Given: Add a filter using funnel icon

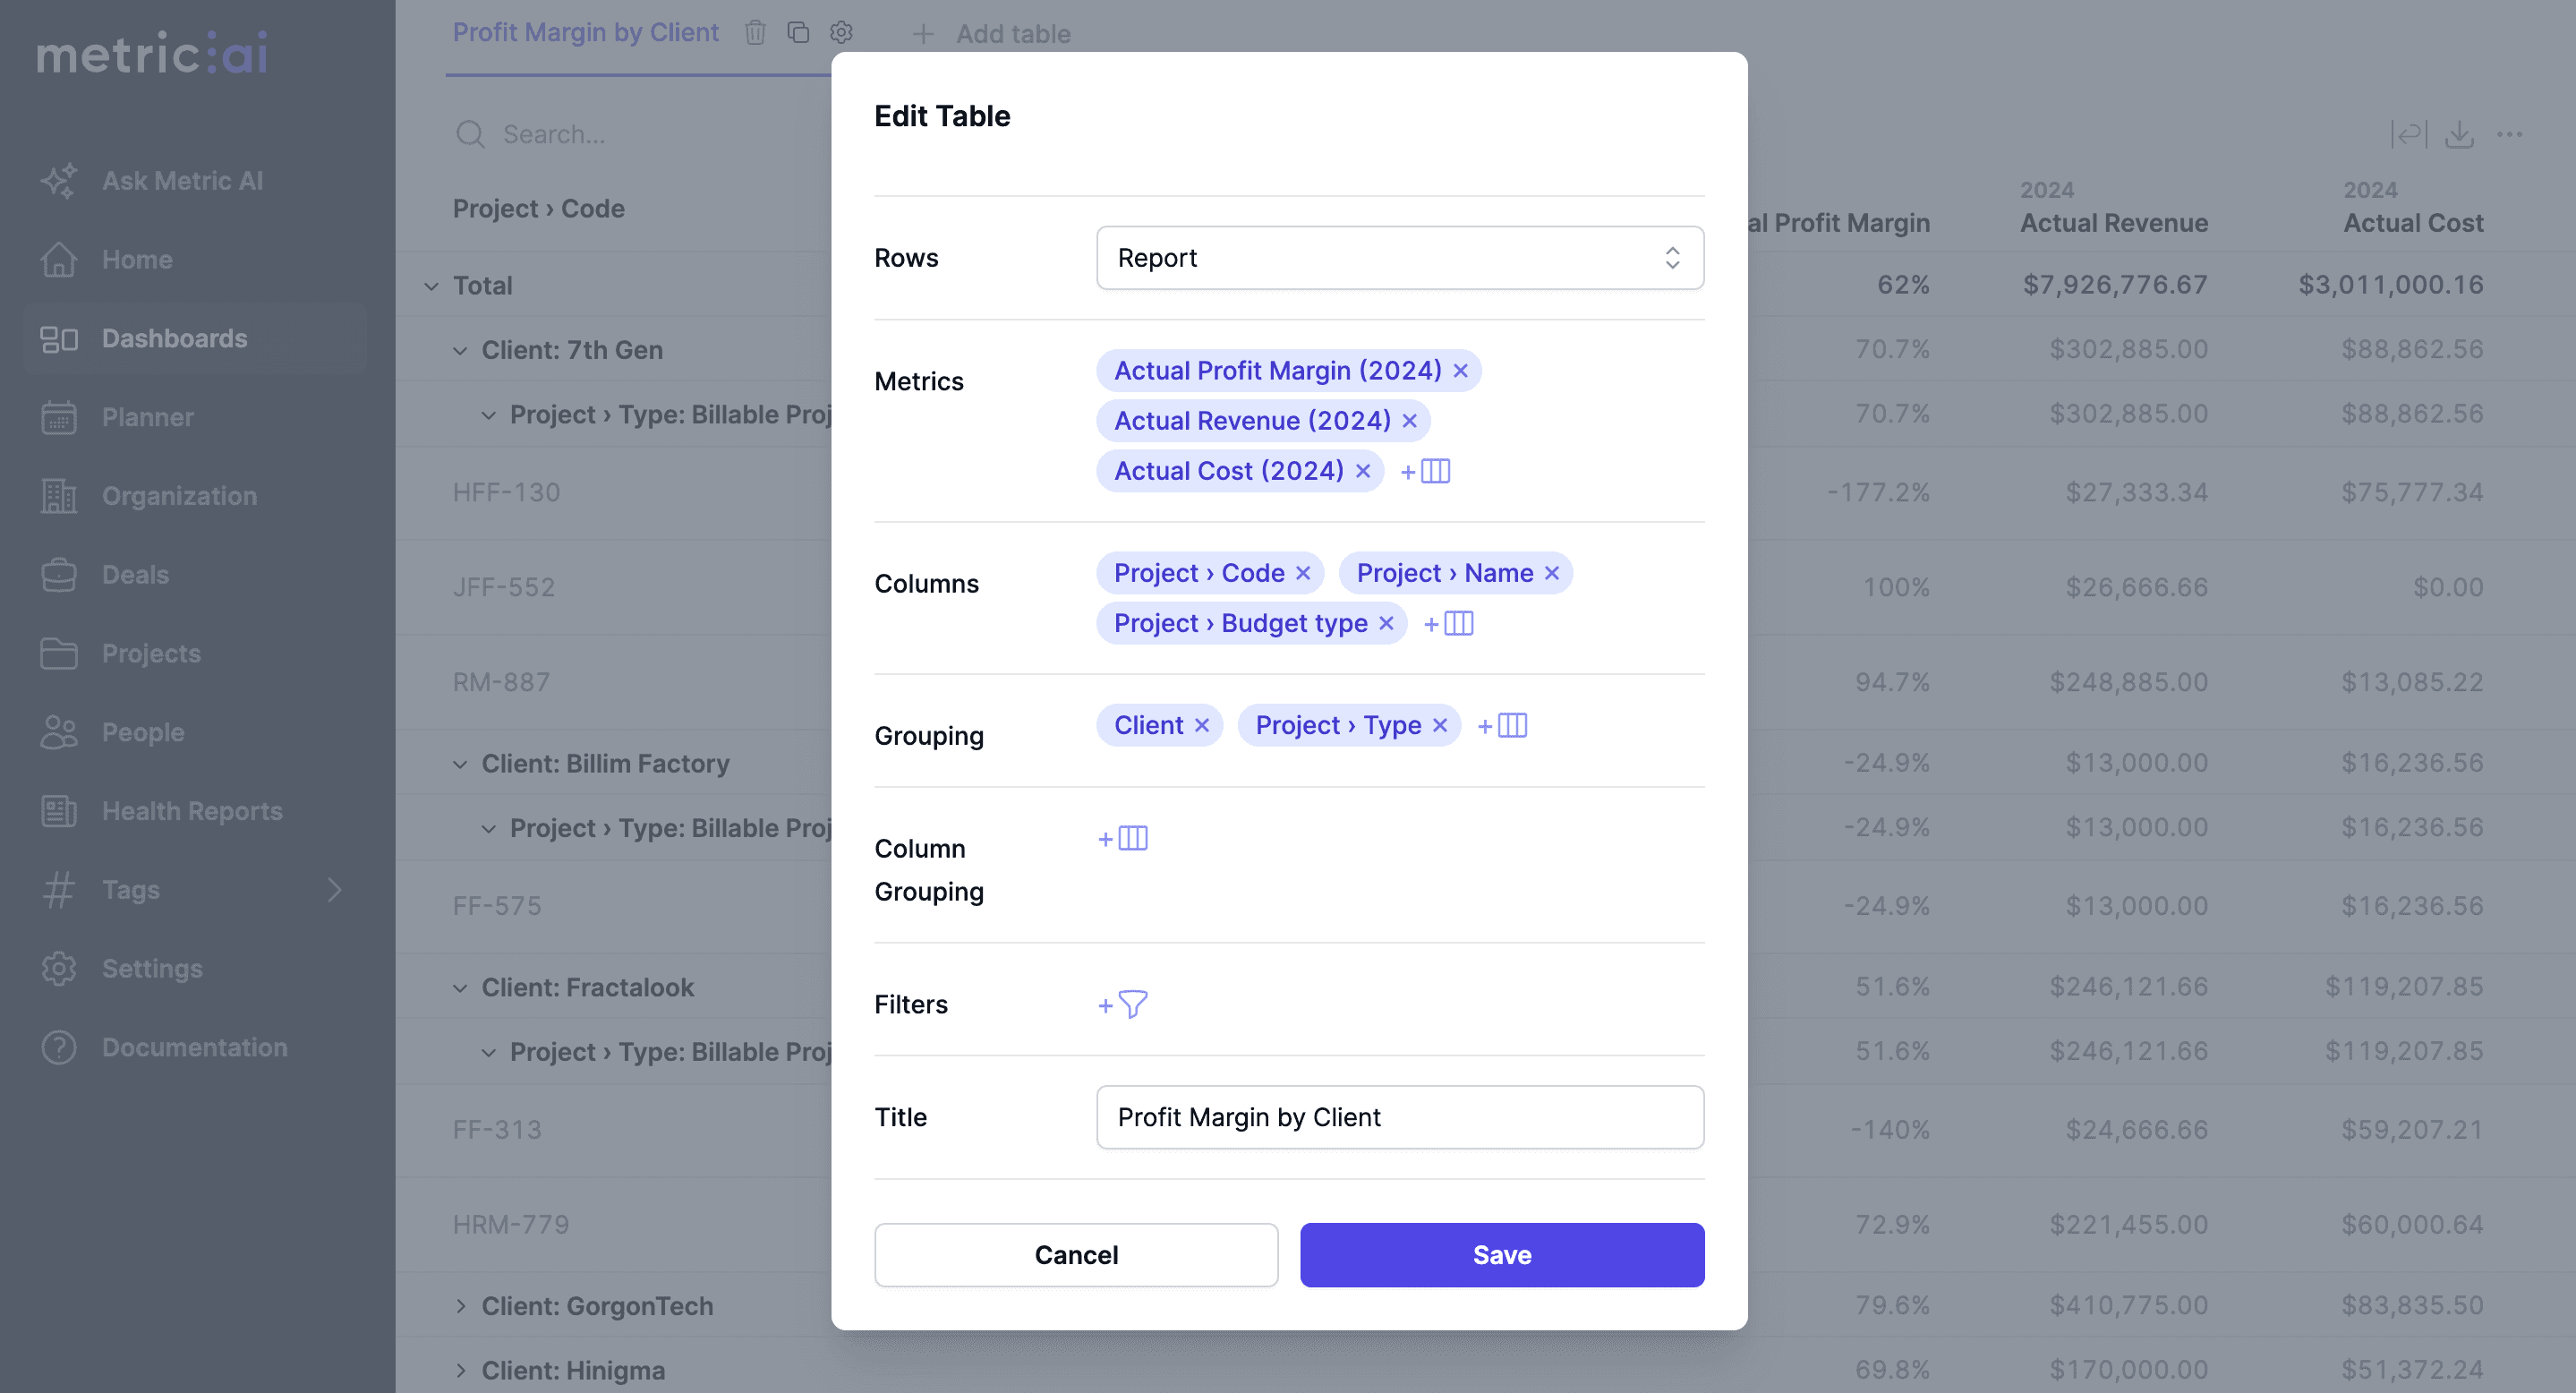Looking at the screenshot, I should [x=1123, y=1004].
